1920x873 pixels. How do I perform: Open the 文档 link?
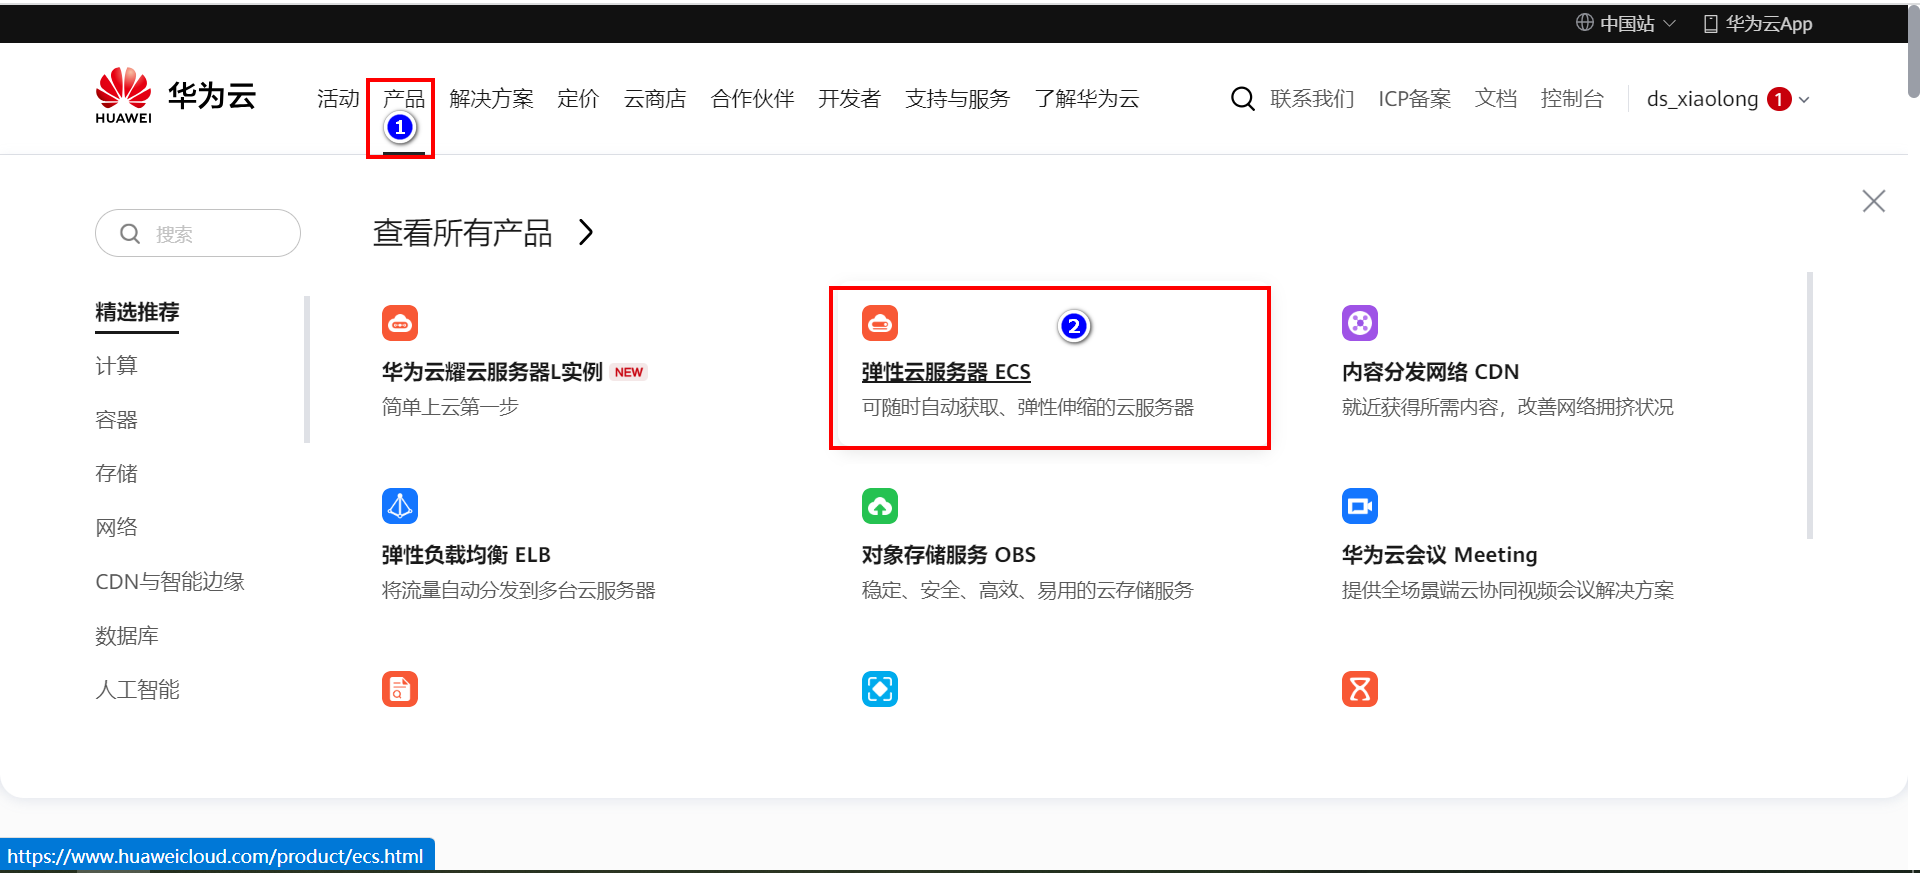click(x=1496, y=99)
